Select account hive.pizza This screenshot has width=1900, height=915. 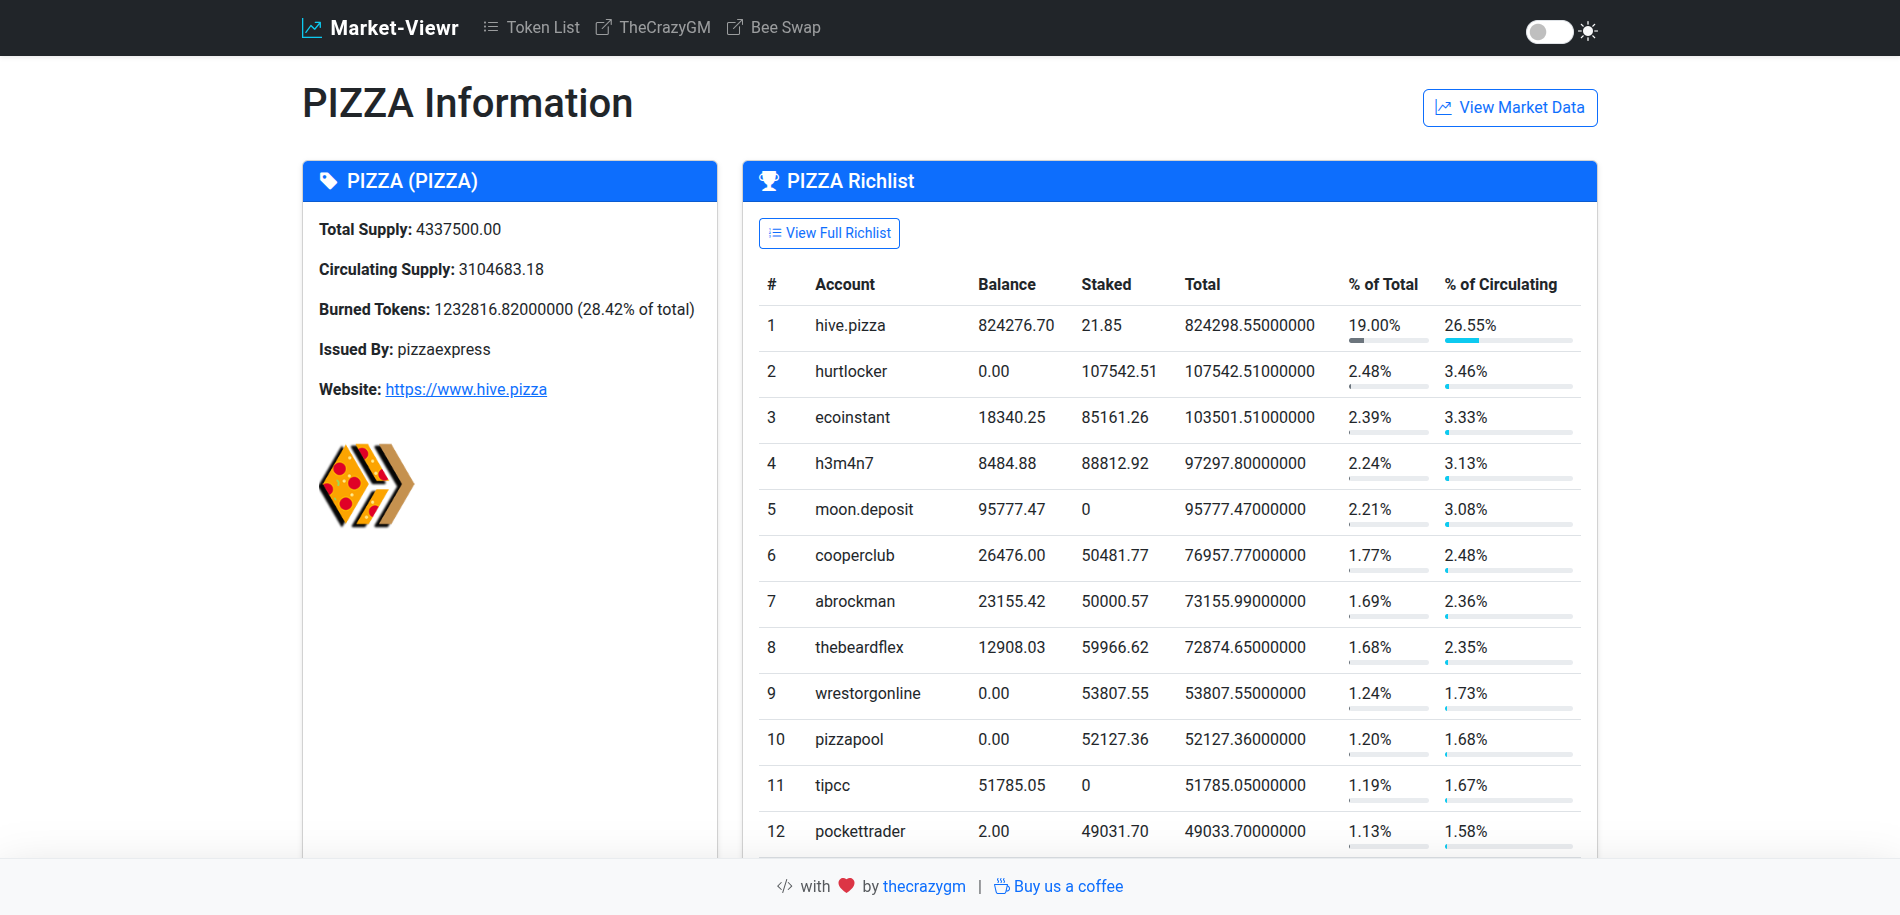click(x=850, y=325)
